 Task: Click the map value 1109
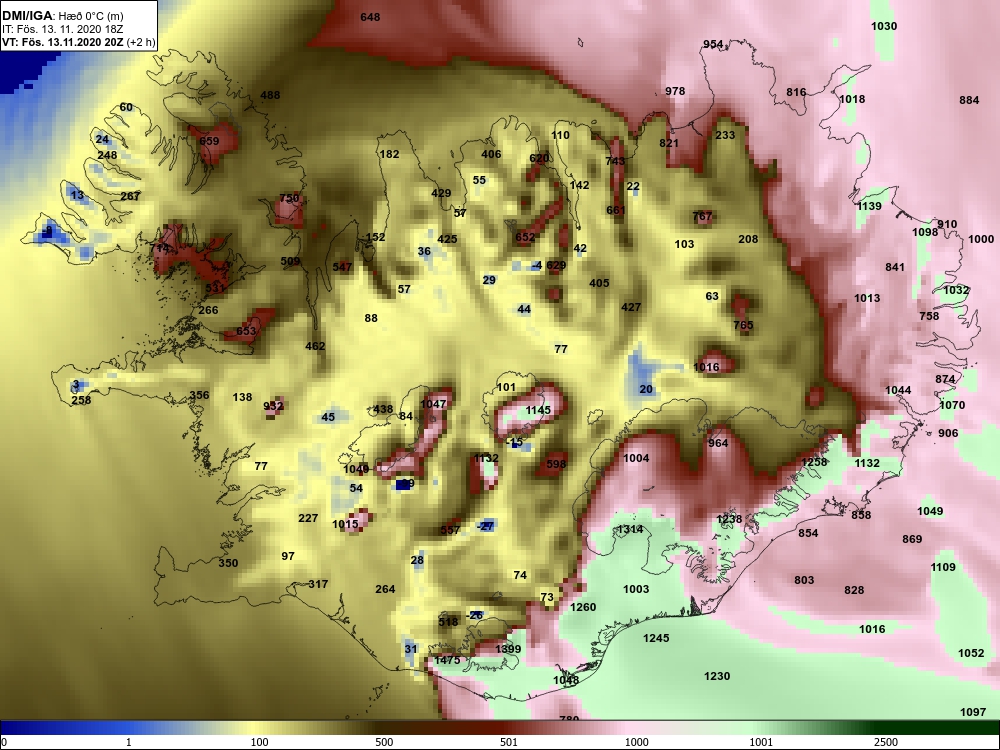(x=943, y=568)
